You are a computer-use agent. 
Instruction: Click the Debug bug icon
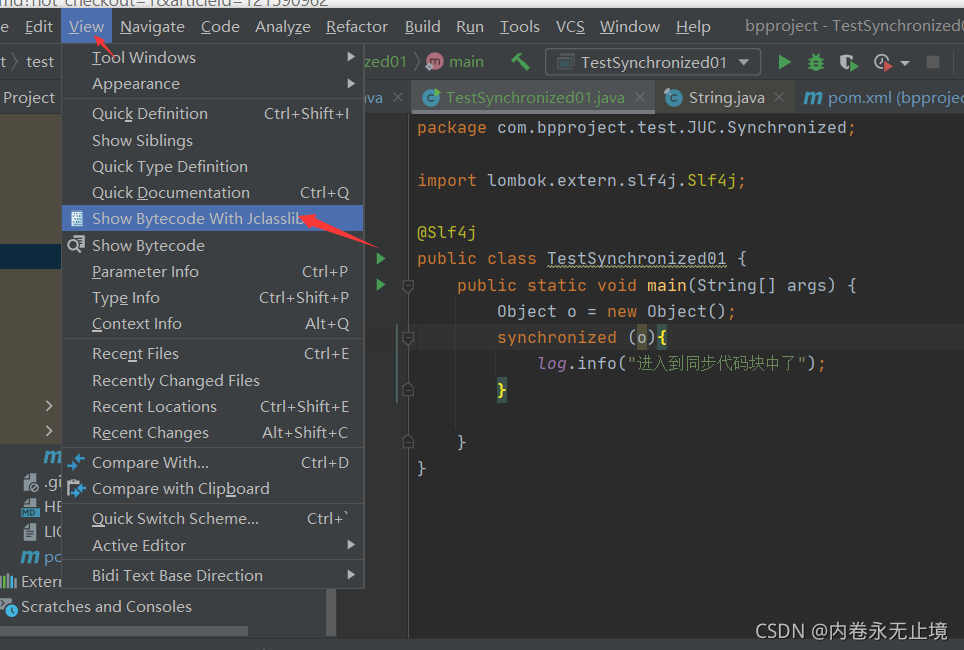coord(815,62)
